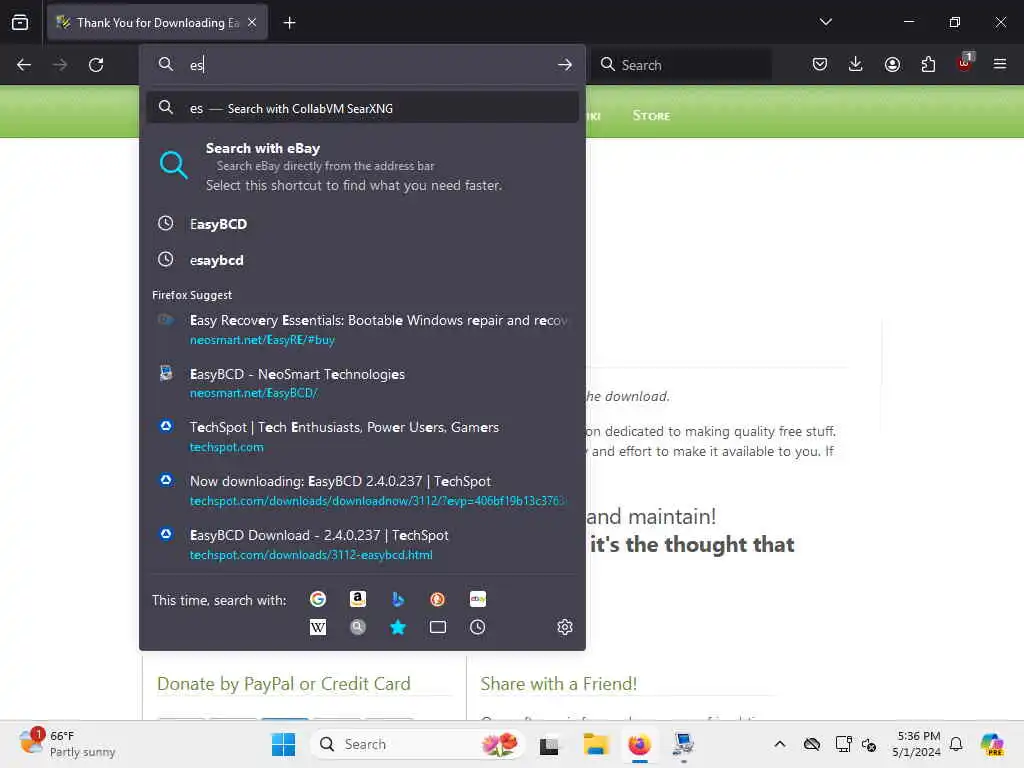This screenshot has height=768, width=1024.
Task: Open Easy Recovery Essentials suggestion
Action: coord(362,329)
